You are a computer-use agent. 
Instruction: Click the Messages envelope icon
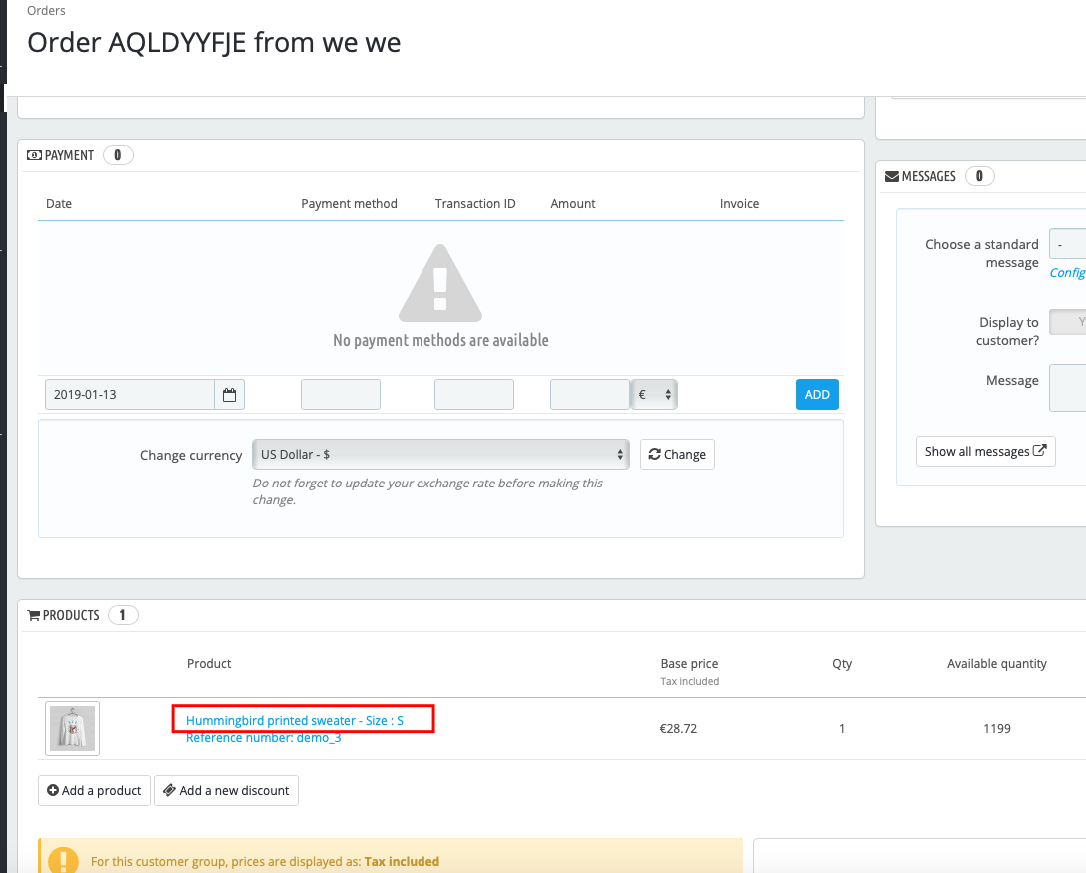point(892,177)
